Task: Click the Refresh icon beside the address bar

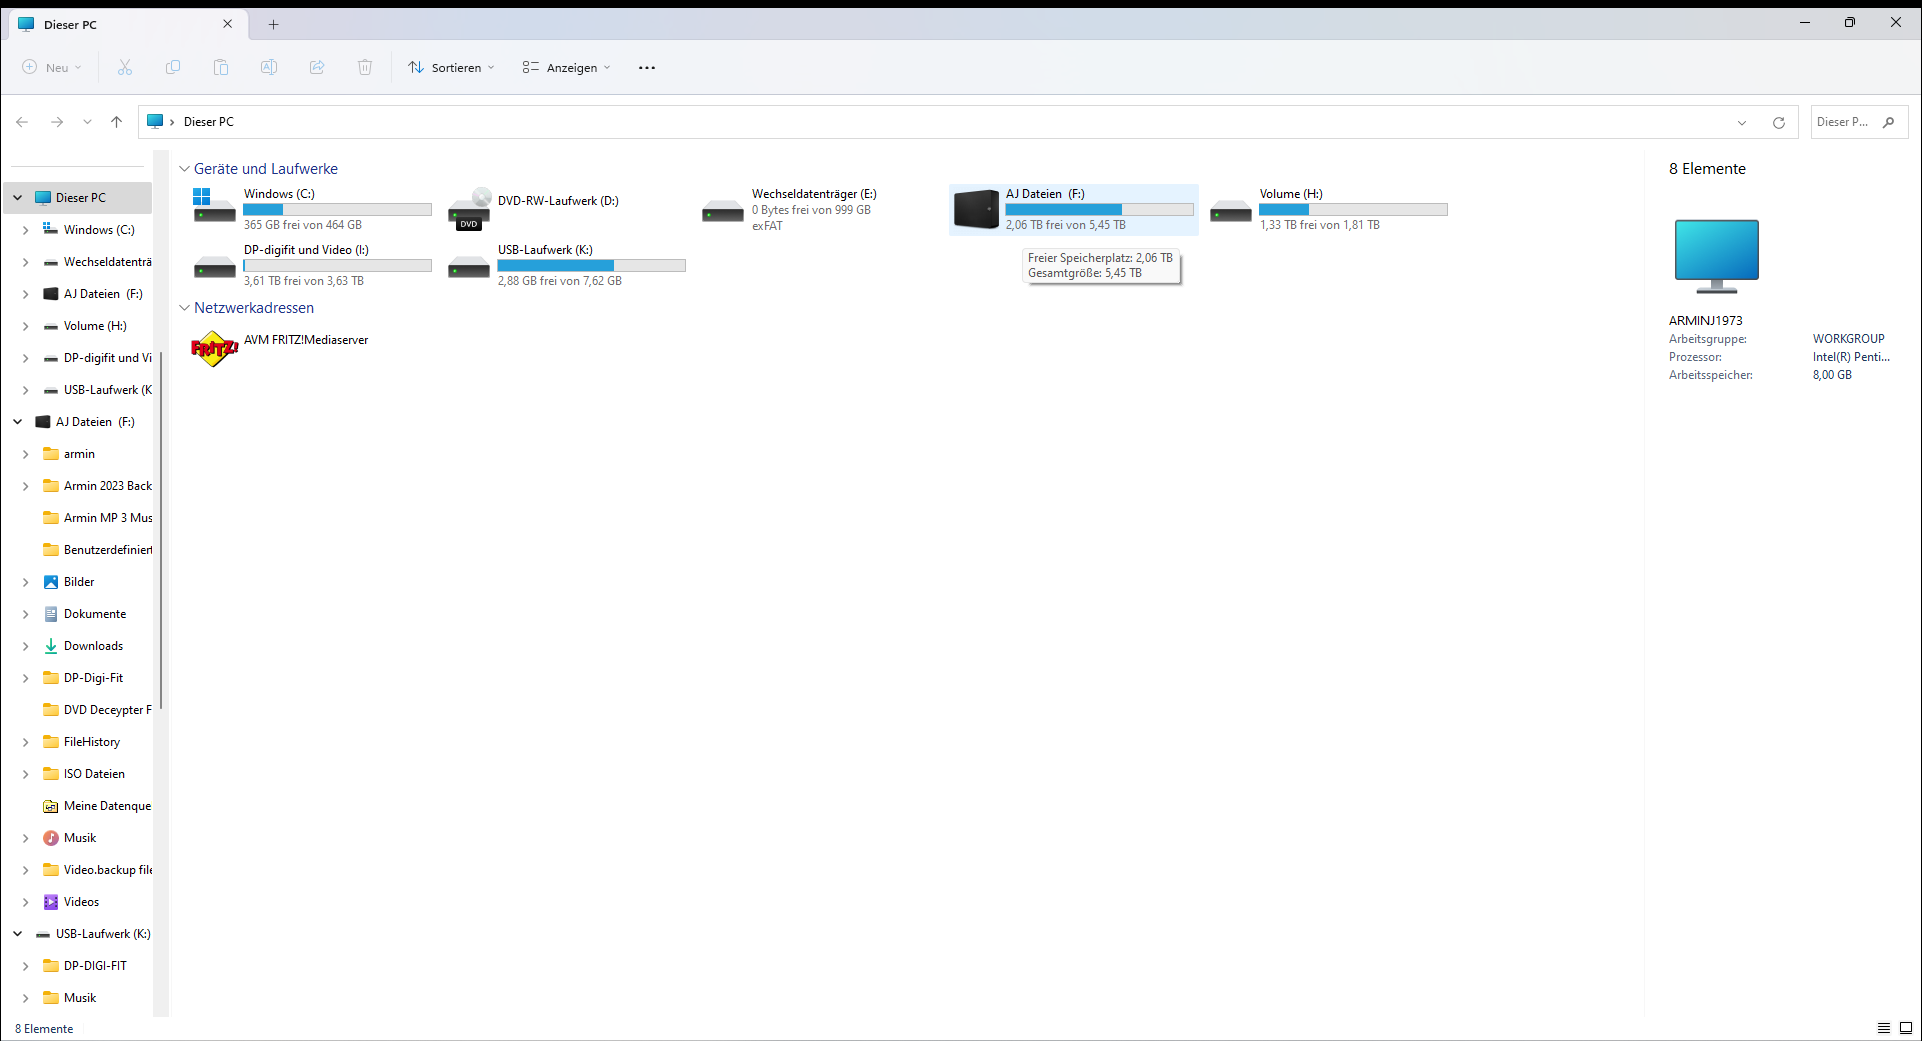Action: (1780, 122)
